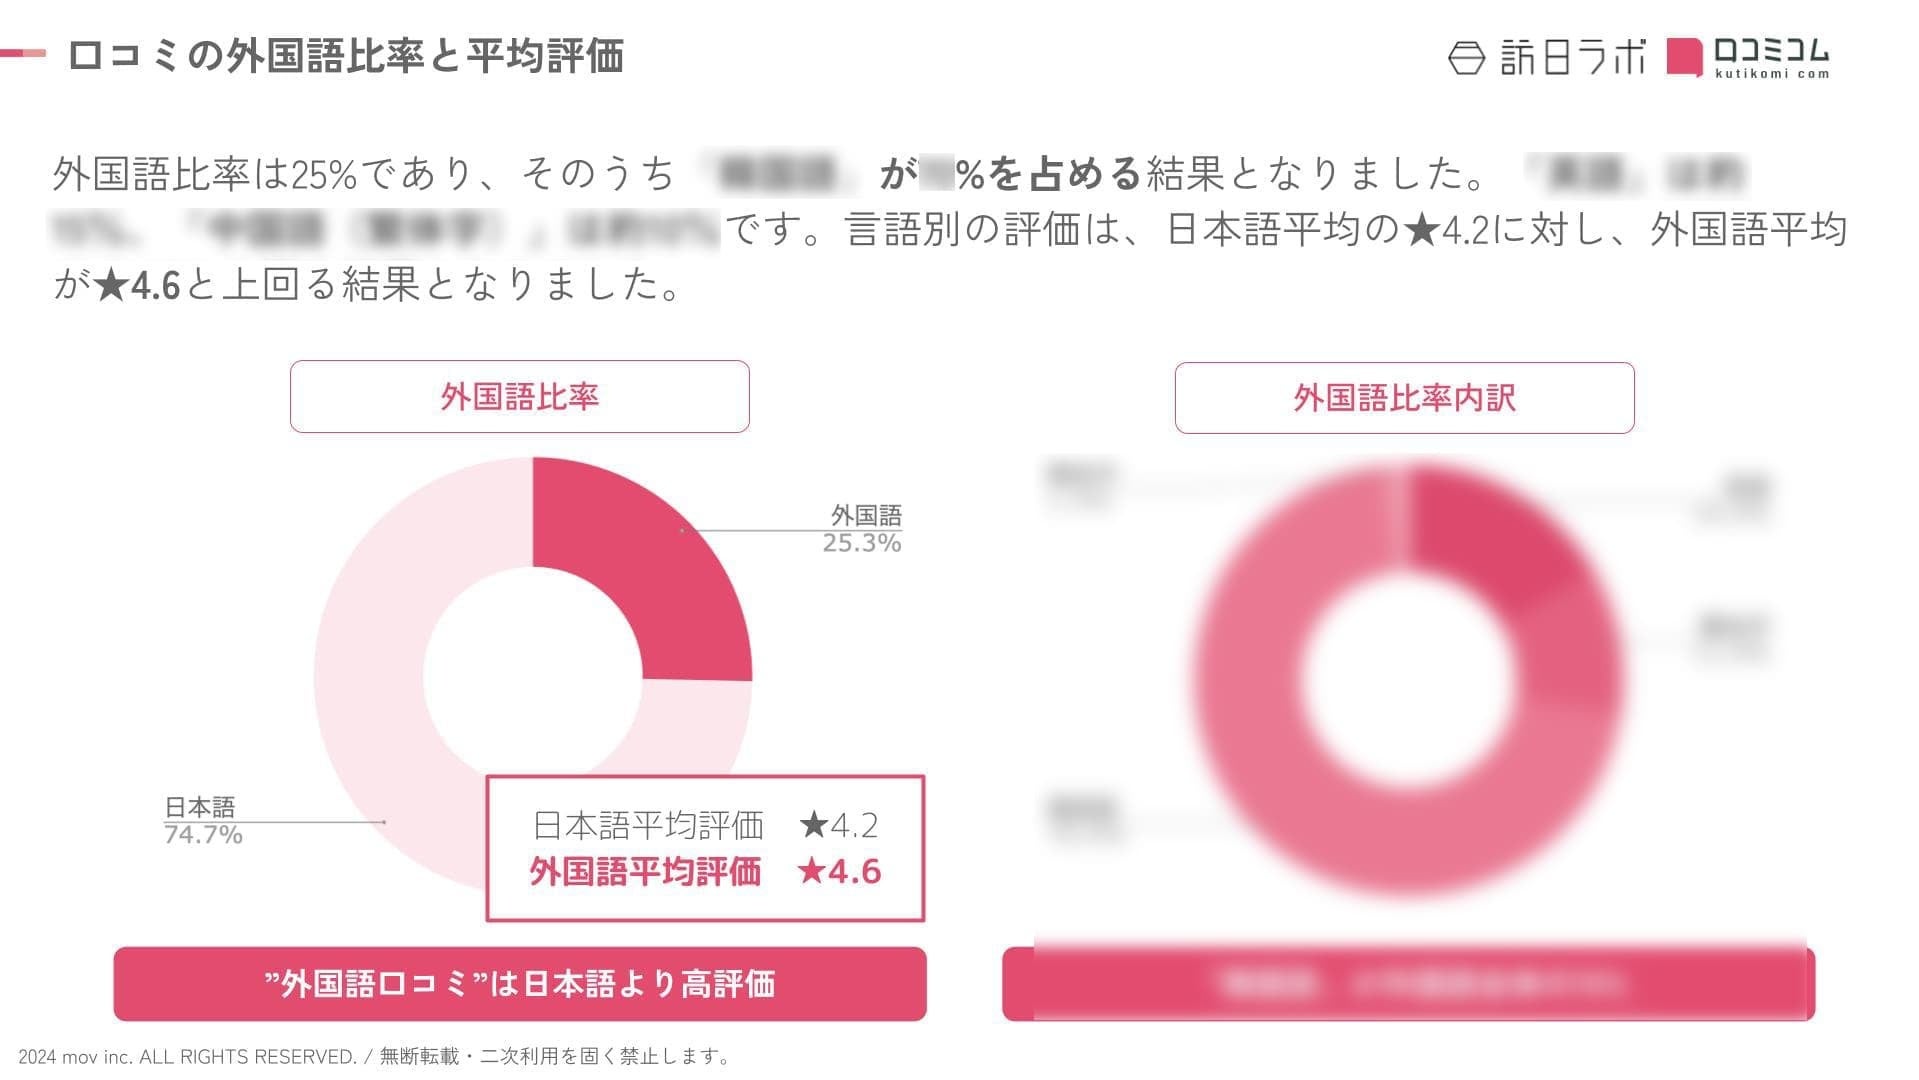Click the 日本語 74.7% chart label
The width and height of the screenshot is (1919, 1080).
click(x=202, y=821)
